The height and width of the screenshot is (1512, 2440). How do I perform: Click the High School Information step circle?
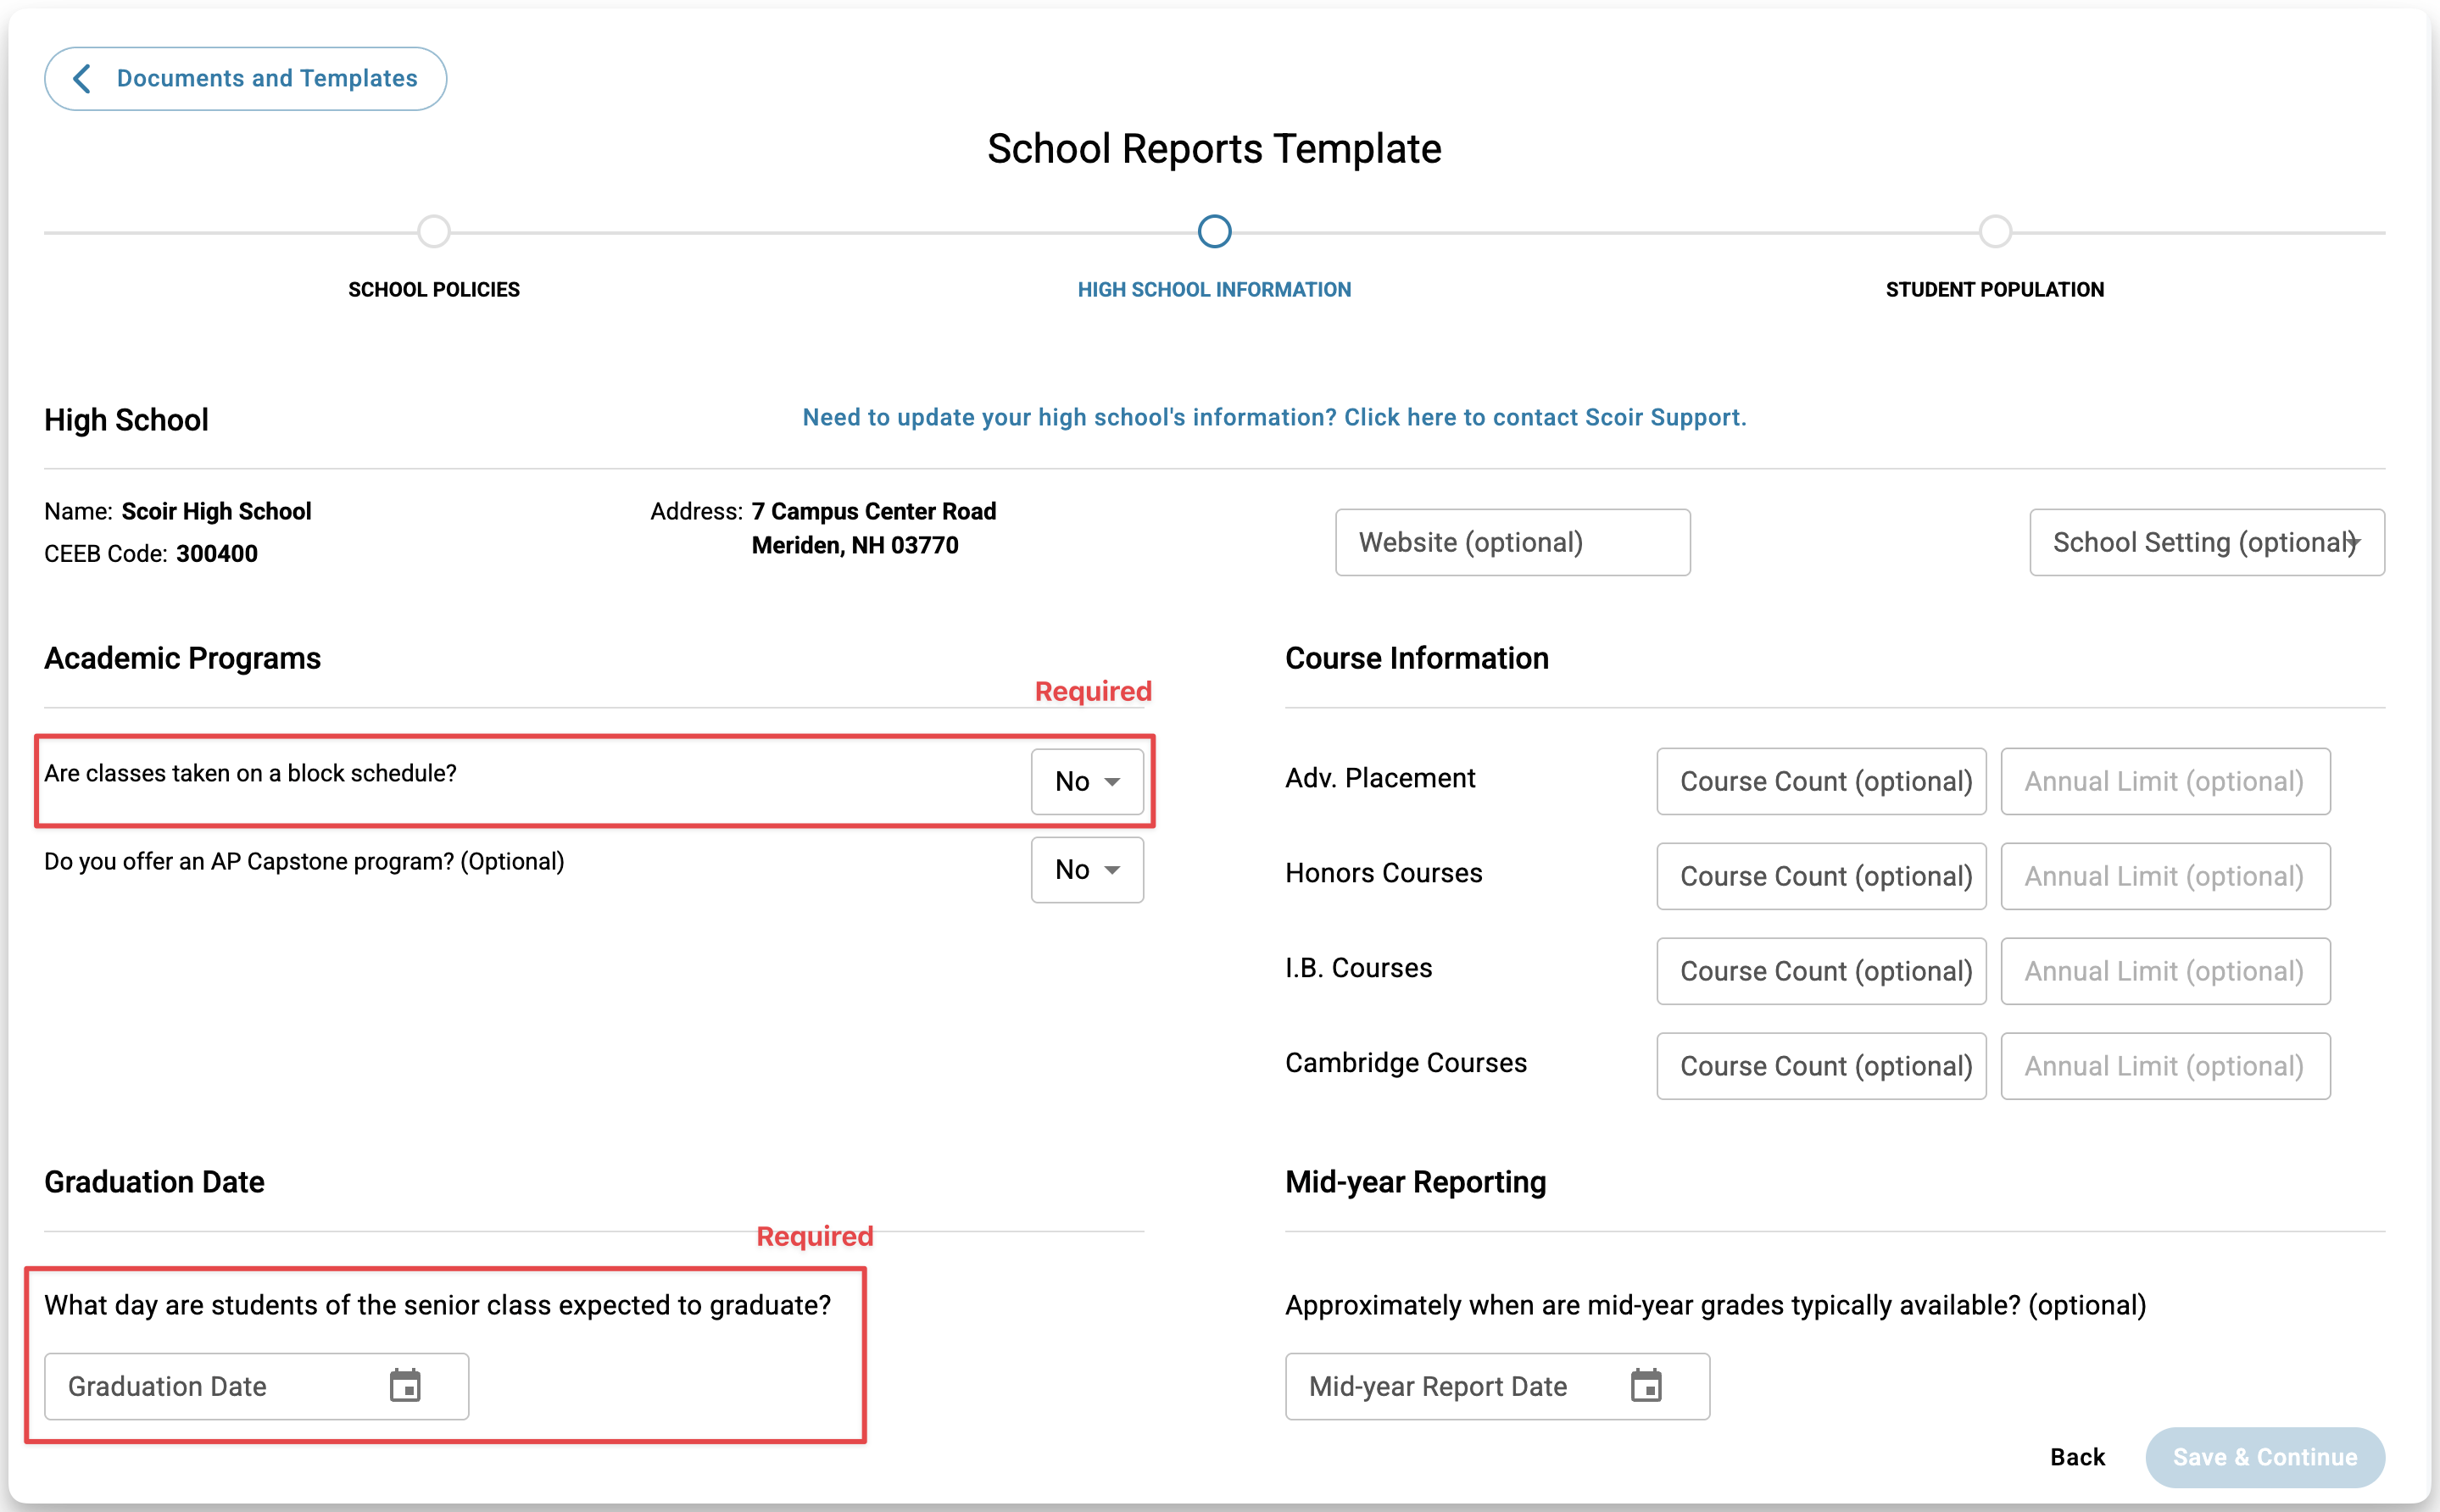point(1214,231)
